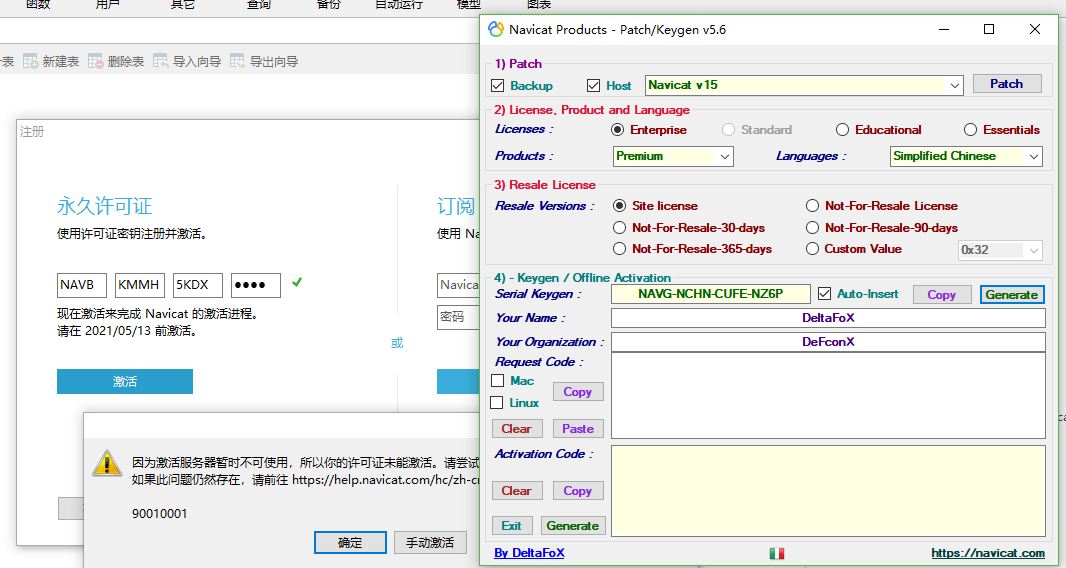The width and height of the screenshot is (1066, 568).
Task: Toggle the Backup checkbox
Action: coord(498,86)
